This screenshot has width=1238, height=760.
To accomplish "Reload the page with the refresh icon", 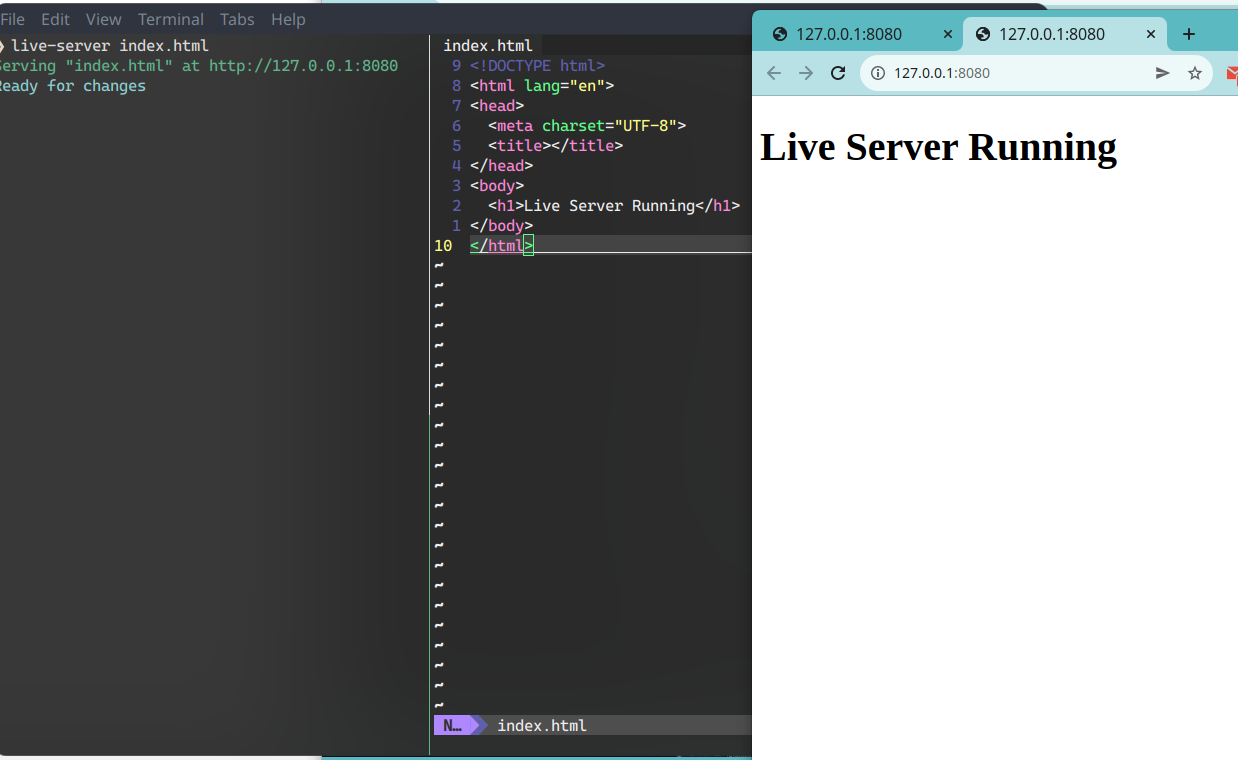I will point(838,72).
